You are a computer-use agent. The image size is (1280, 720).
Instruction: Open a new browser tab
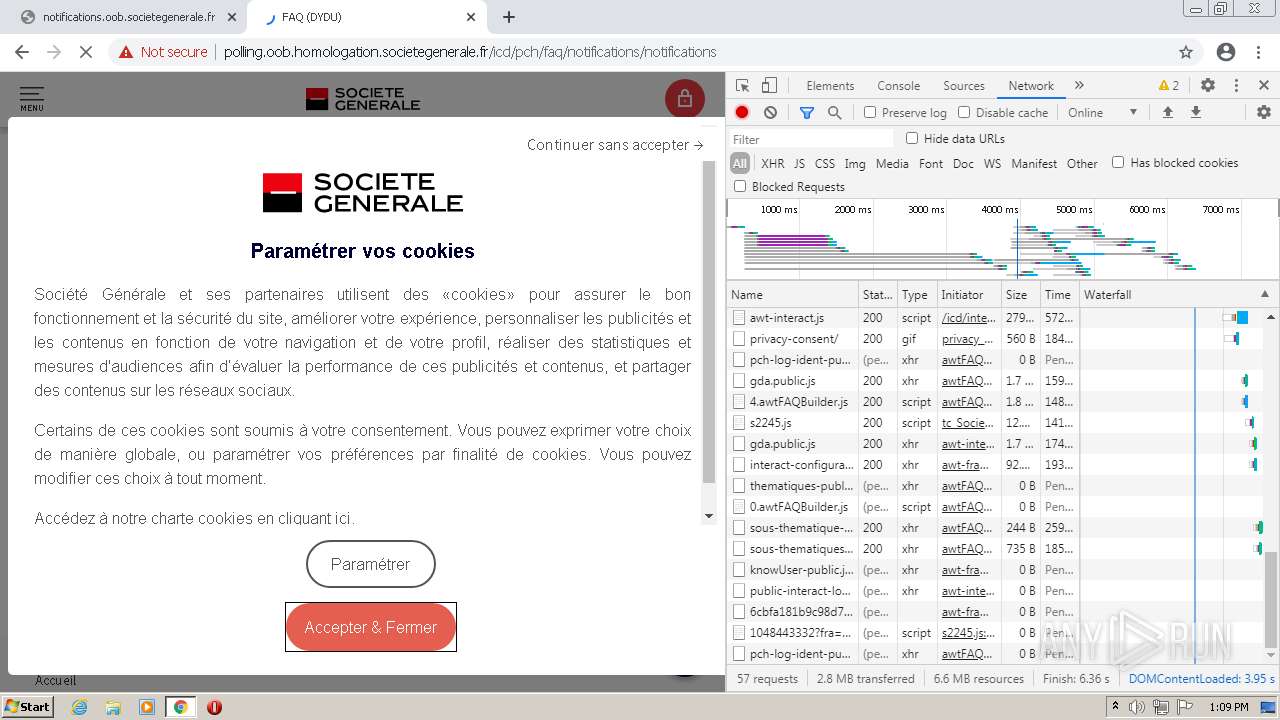[x=508, y=17]
